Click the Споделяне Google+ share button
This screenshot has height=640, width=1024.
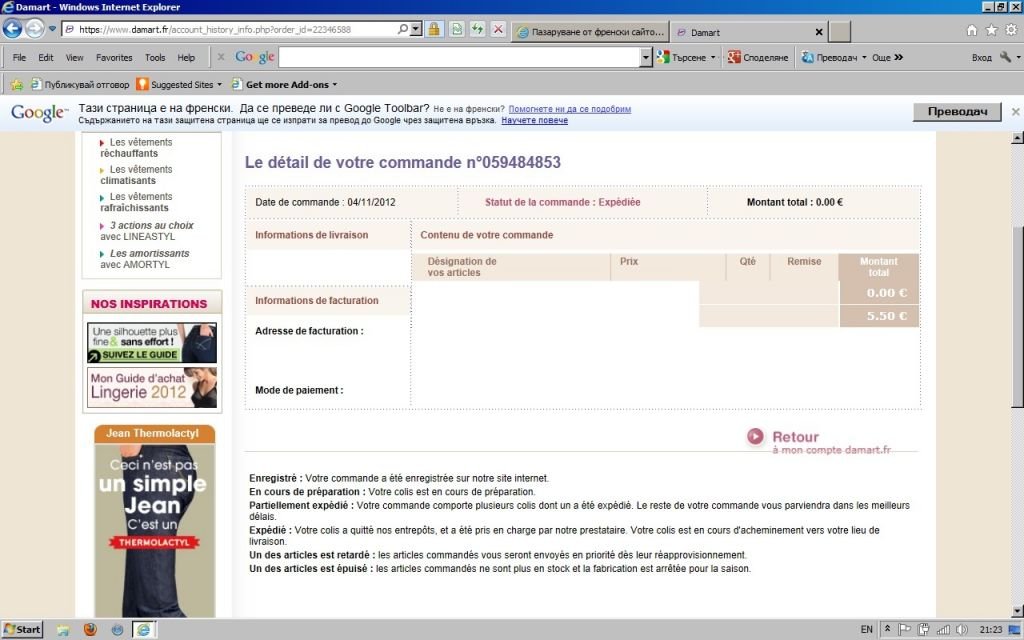click(758, 57)
